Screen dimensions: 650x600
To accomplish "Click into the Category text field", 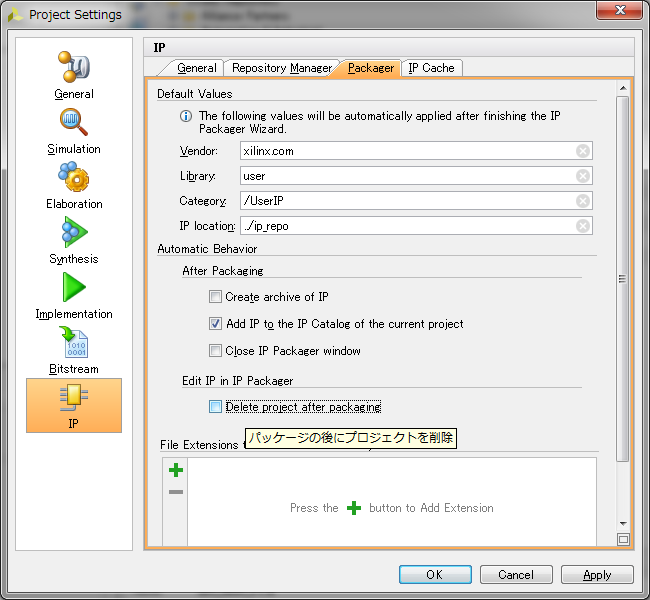I will click(405, 201).
